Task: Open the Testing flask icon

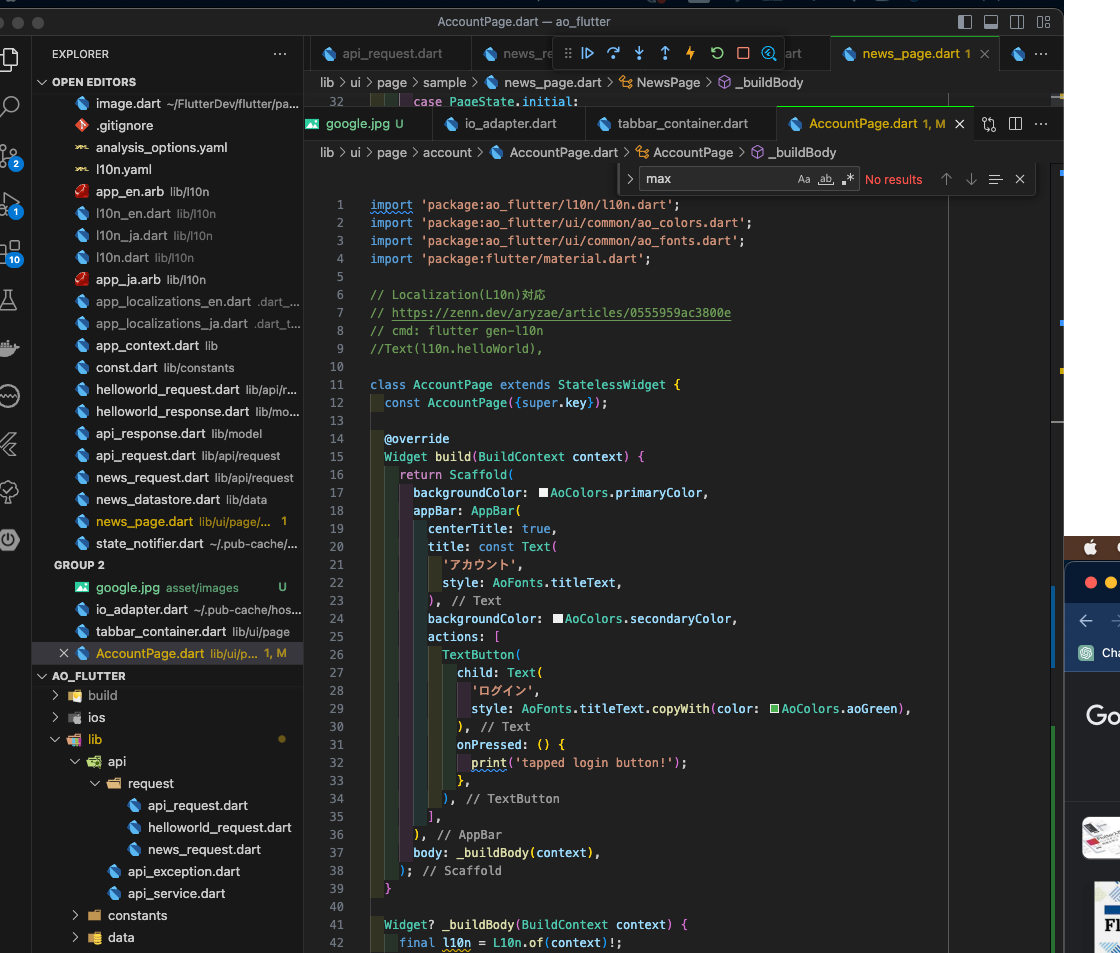Action: click(10, 299)
